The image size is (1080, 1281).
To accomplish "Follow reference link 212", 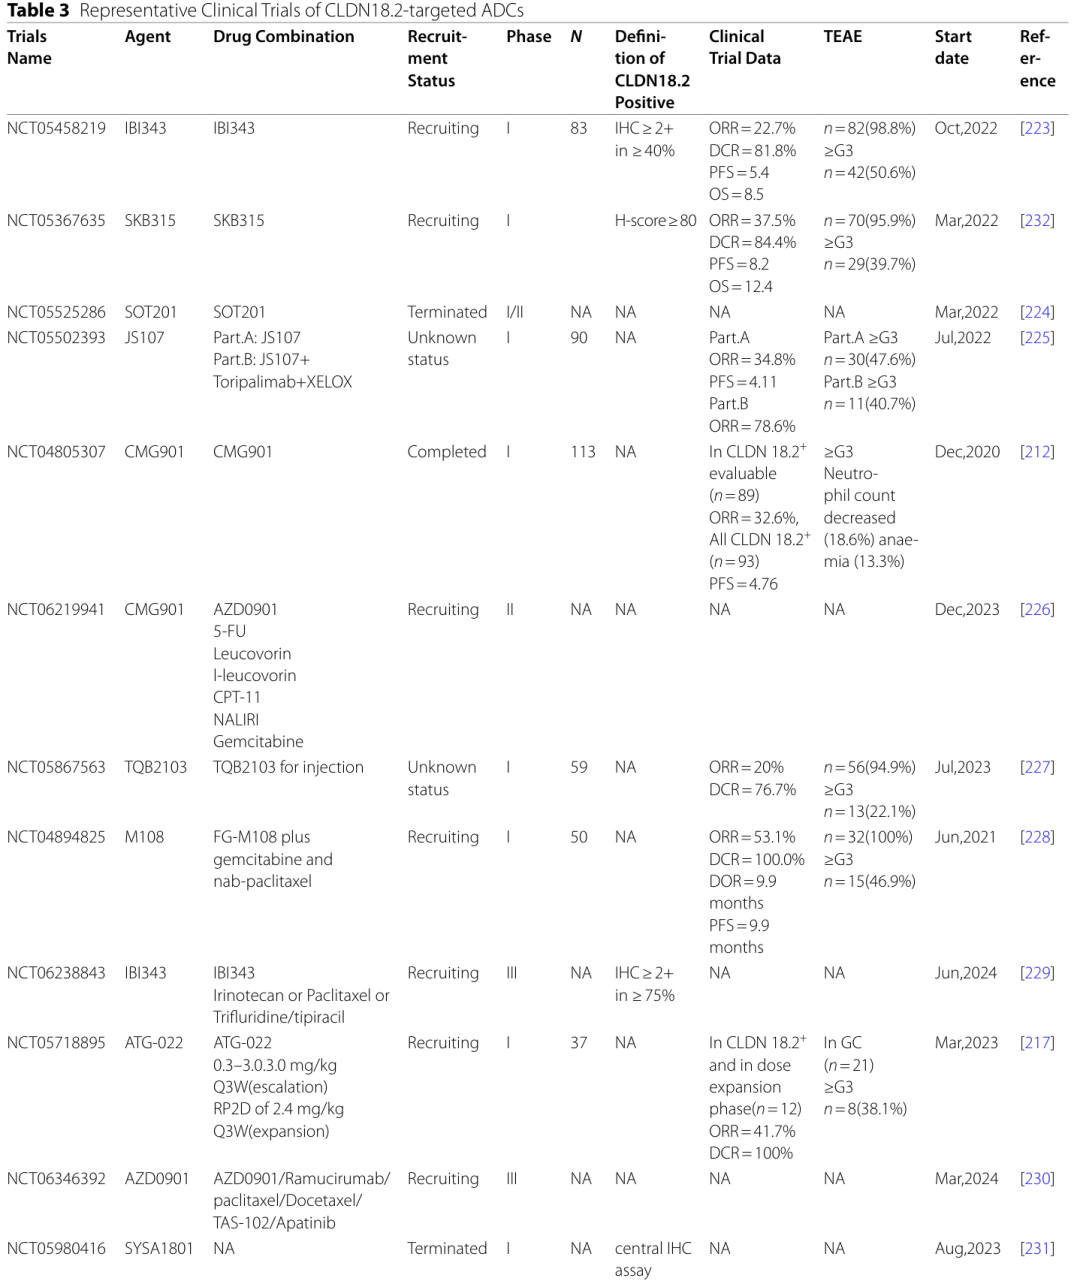I will [1037, 452].
